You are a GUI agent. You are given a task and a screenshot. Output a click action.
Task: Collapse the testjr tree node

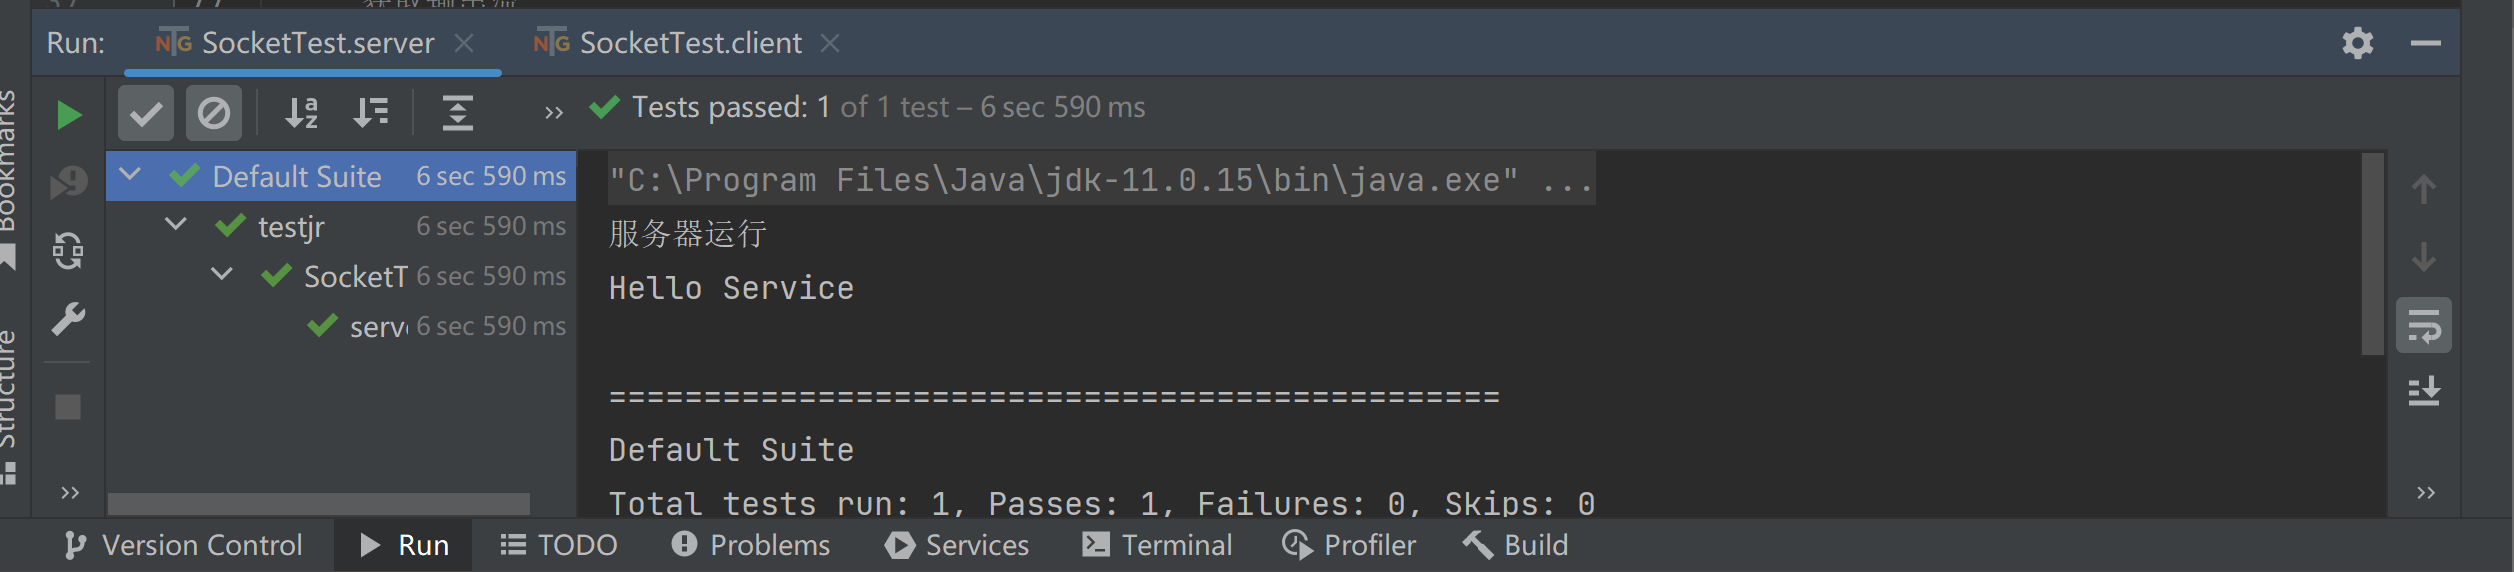[176, 225]
